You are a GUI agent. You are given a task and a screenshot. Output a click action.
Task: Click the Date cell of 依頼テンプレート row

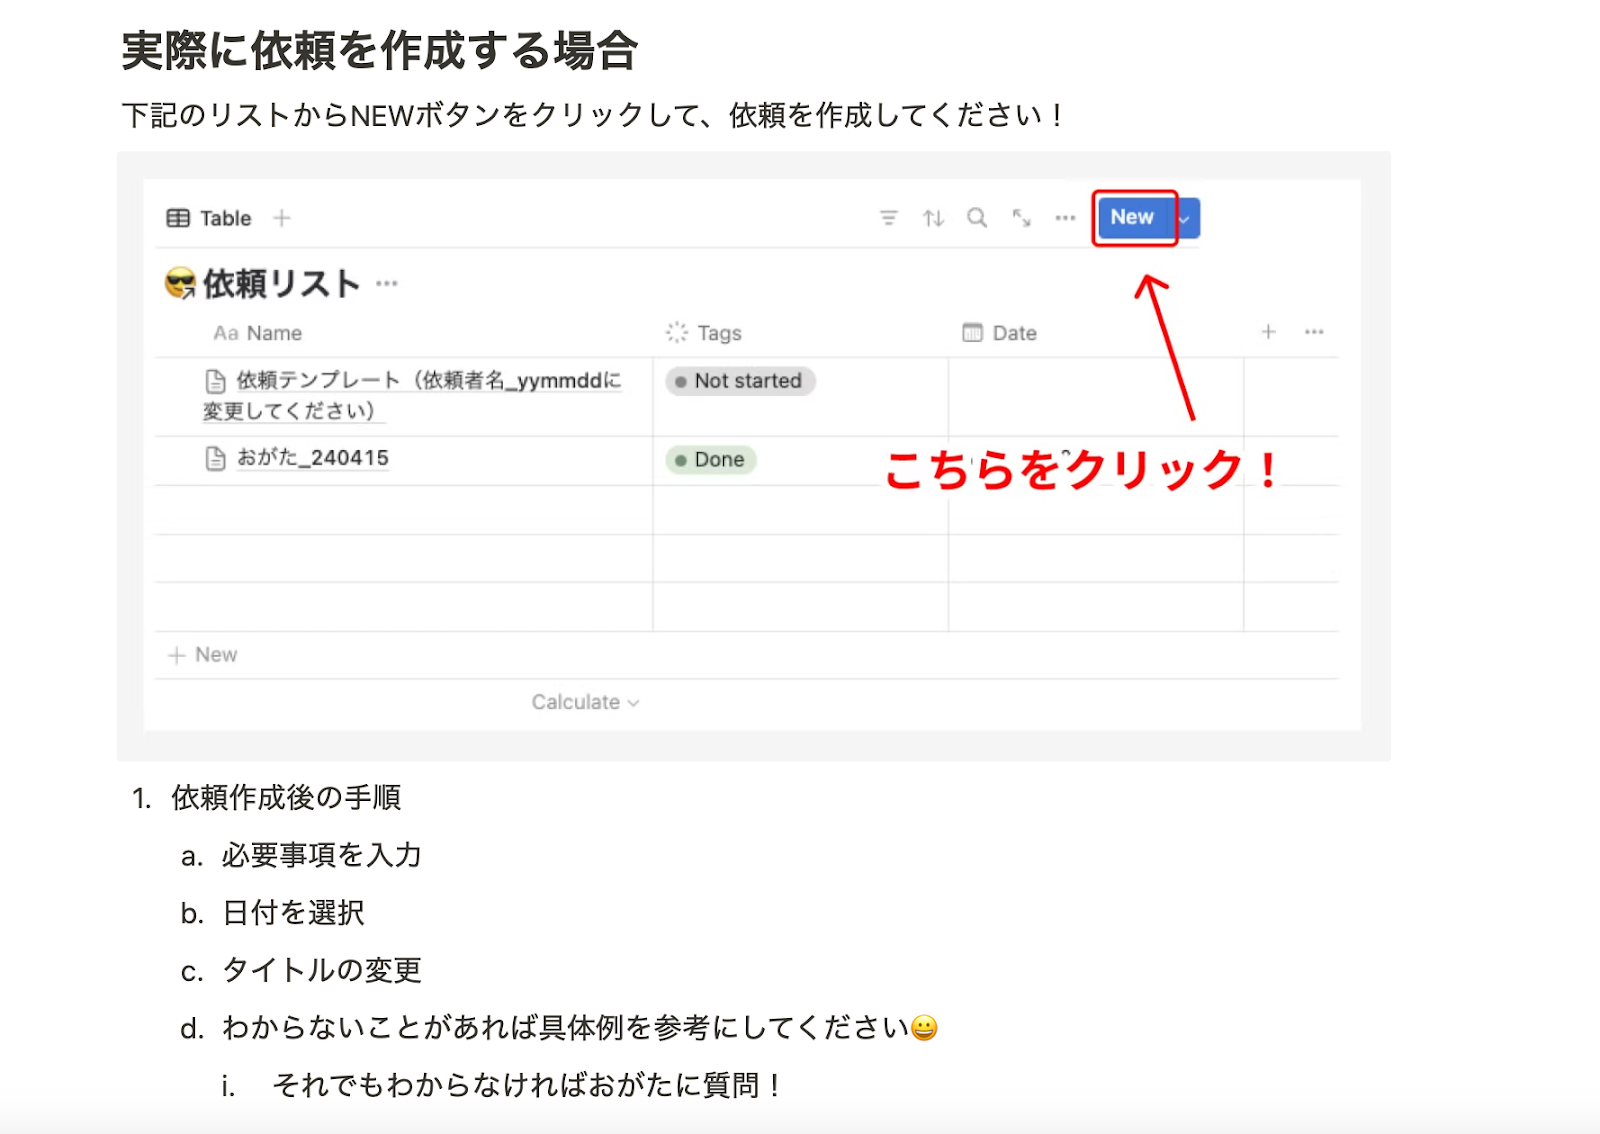(1096, 396)
